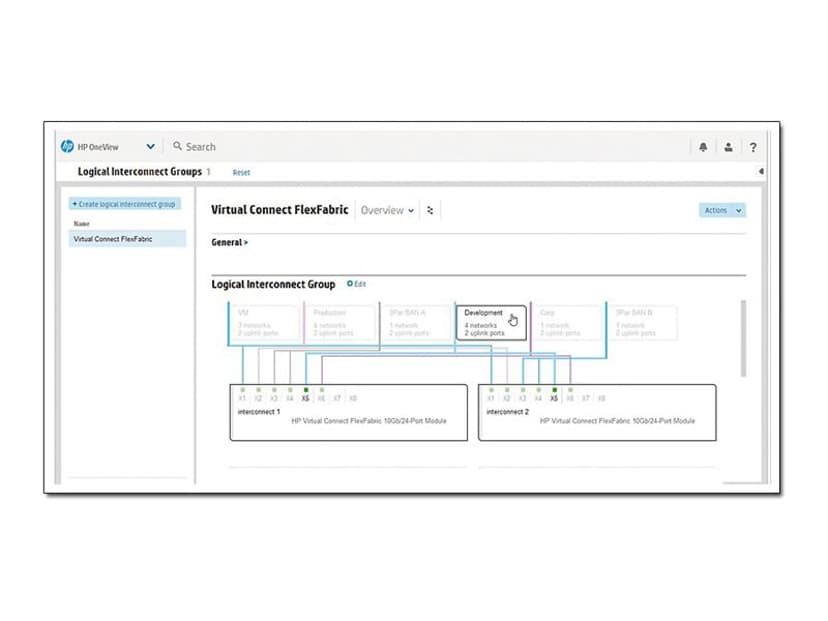The image size is (828, 621).
Task: Open notifications via the bell icon
Action: (703, 147)
